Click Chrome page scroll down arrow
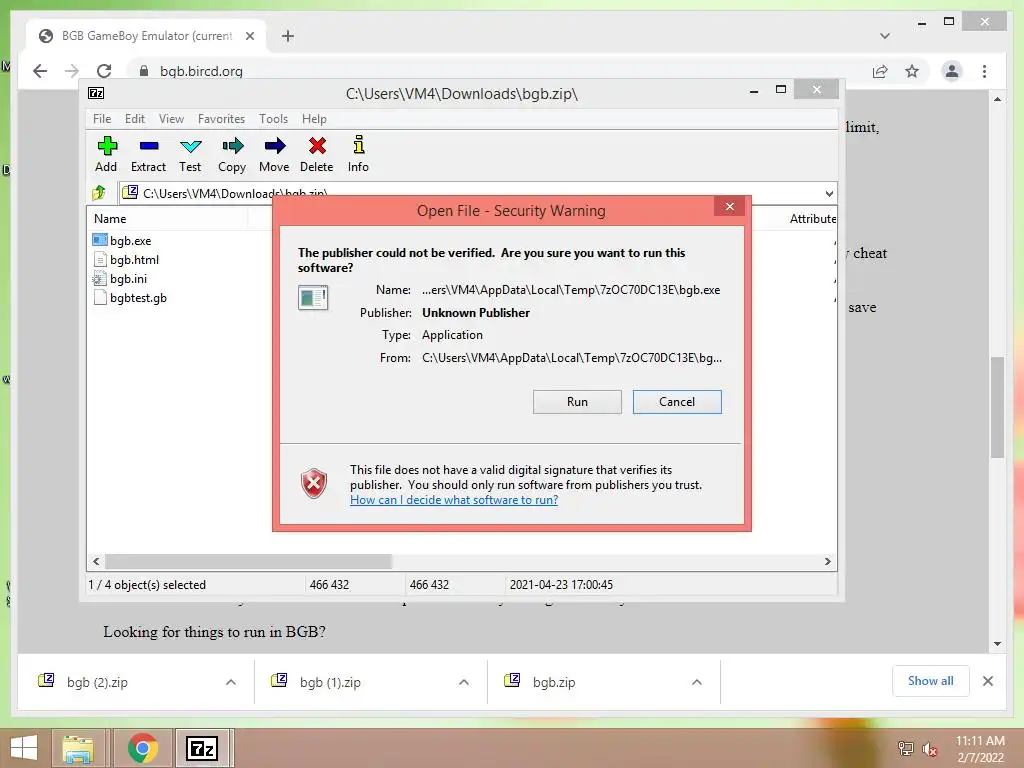1024x768 pixels. pyautogui.click(x=997, y=644)
